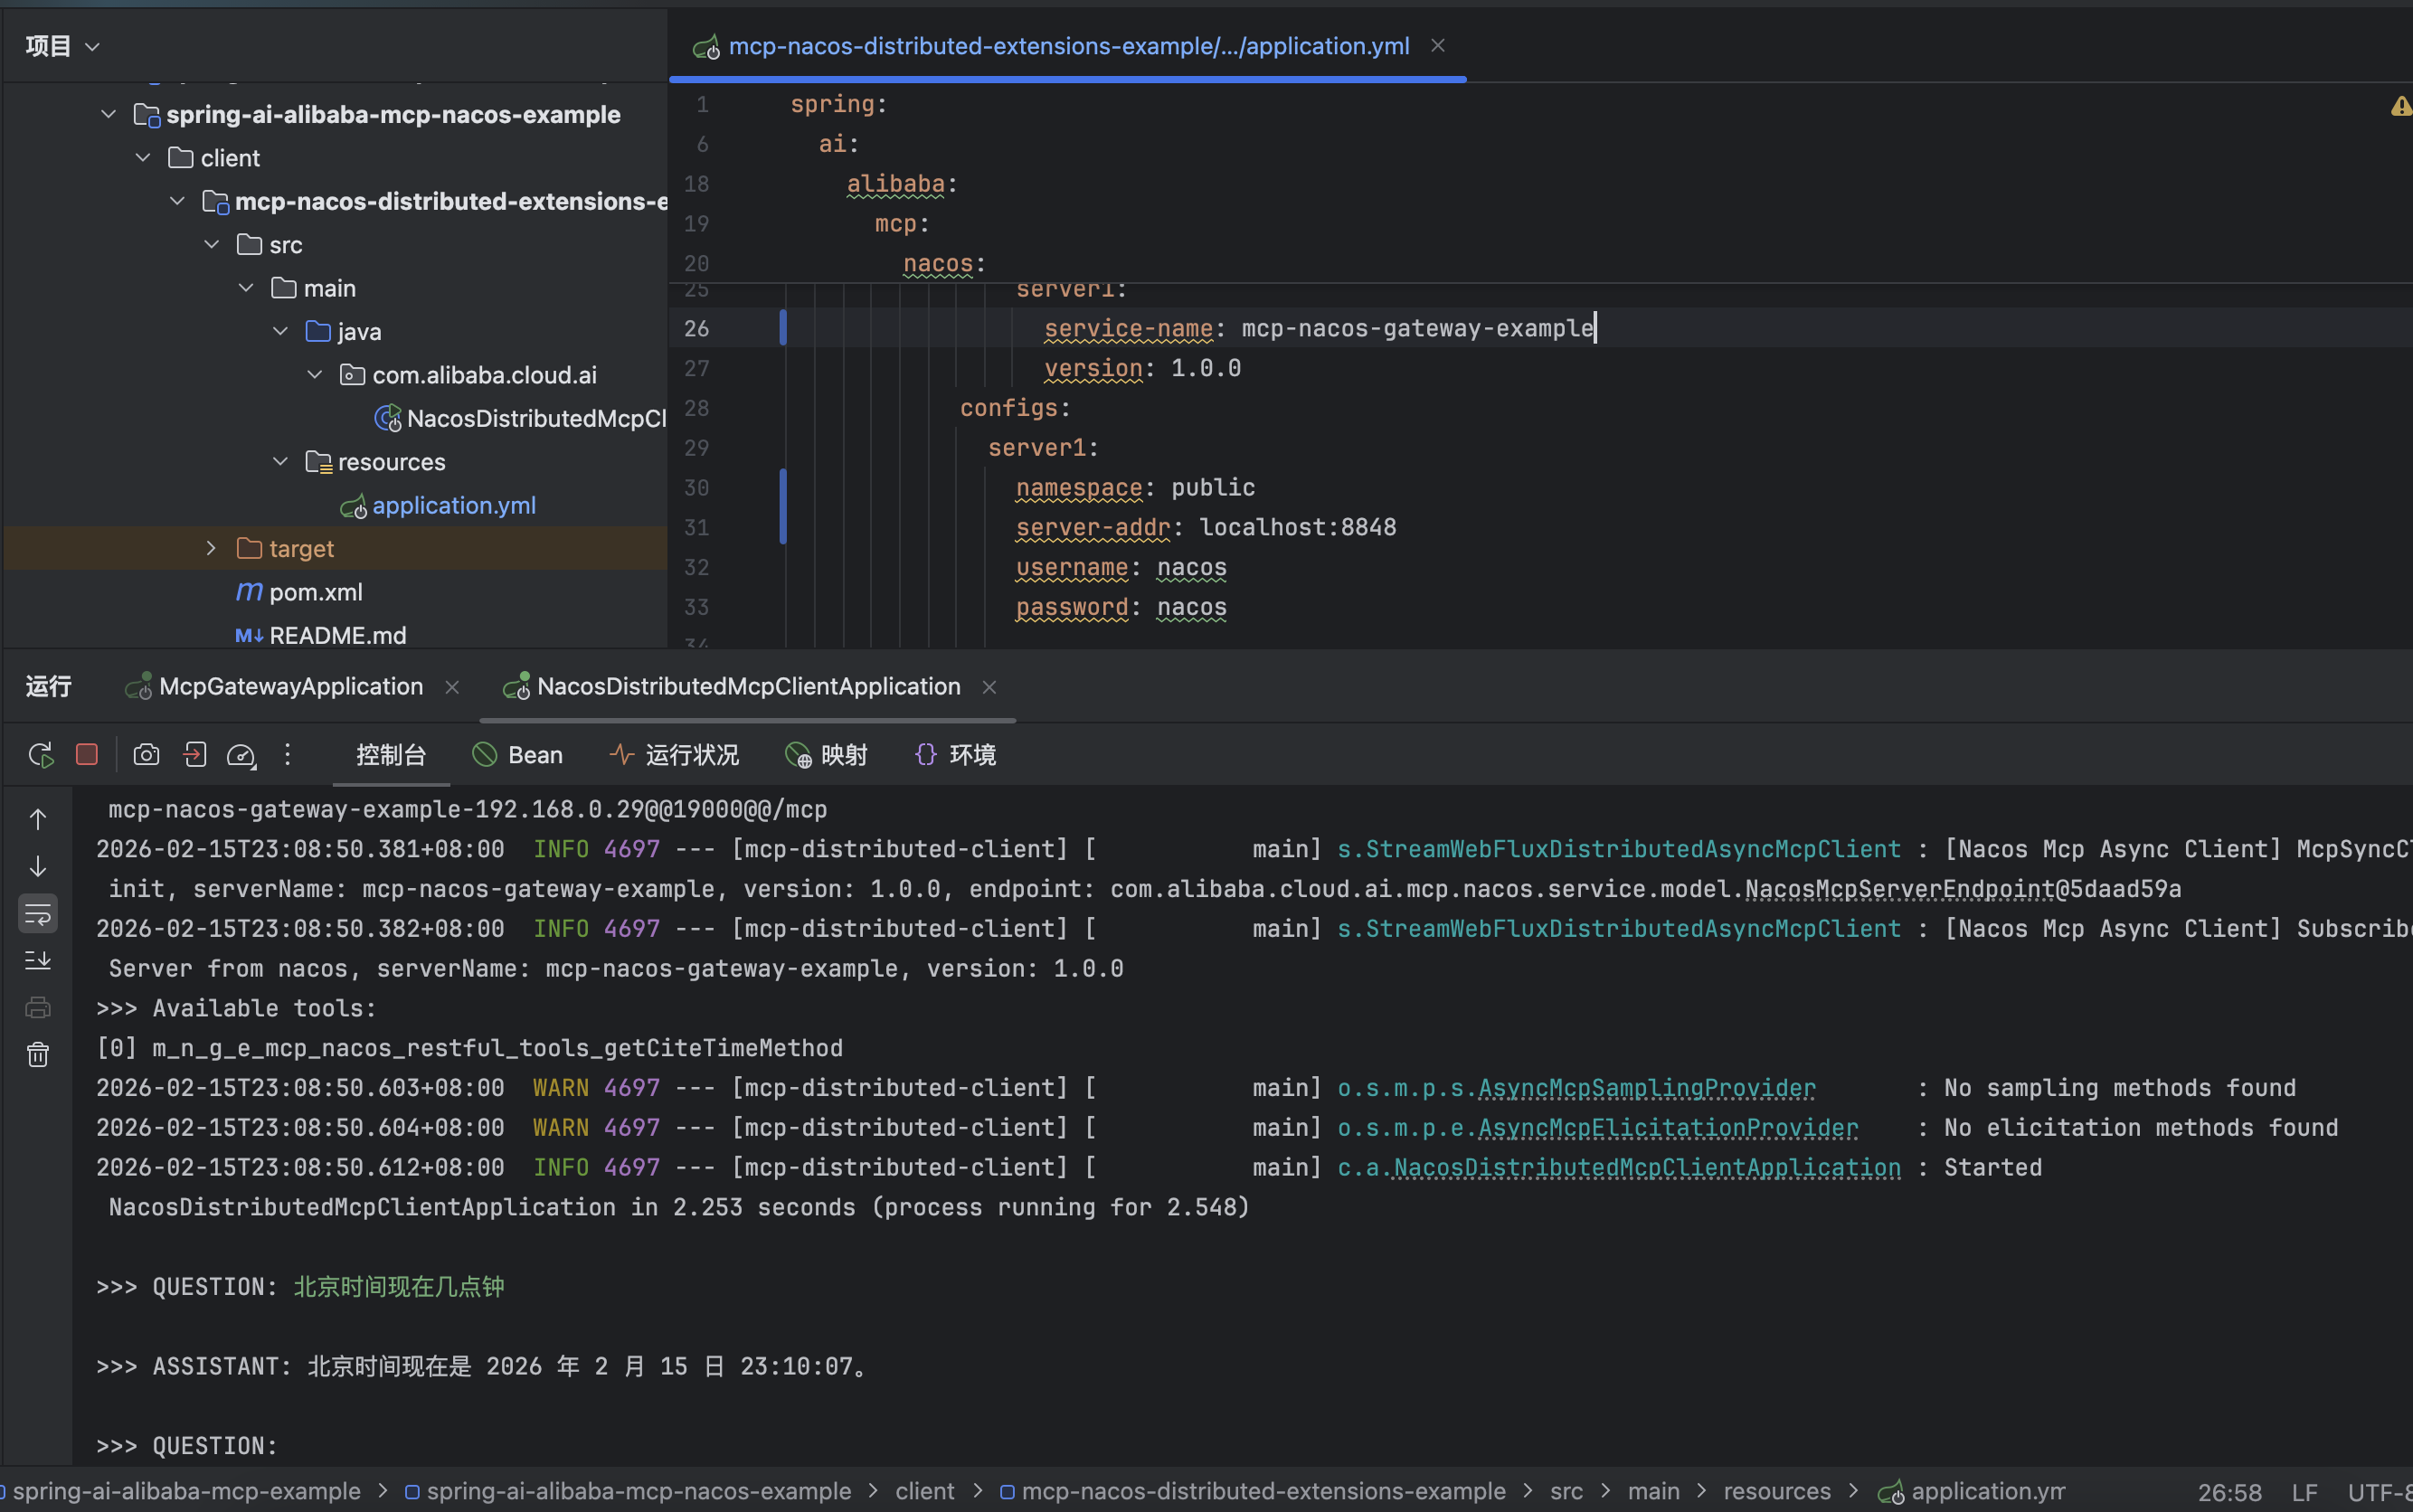
Task: Switch to McpGatewayApplication run tab
Action: pyautogui.click(x=291, y=686)
